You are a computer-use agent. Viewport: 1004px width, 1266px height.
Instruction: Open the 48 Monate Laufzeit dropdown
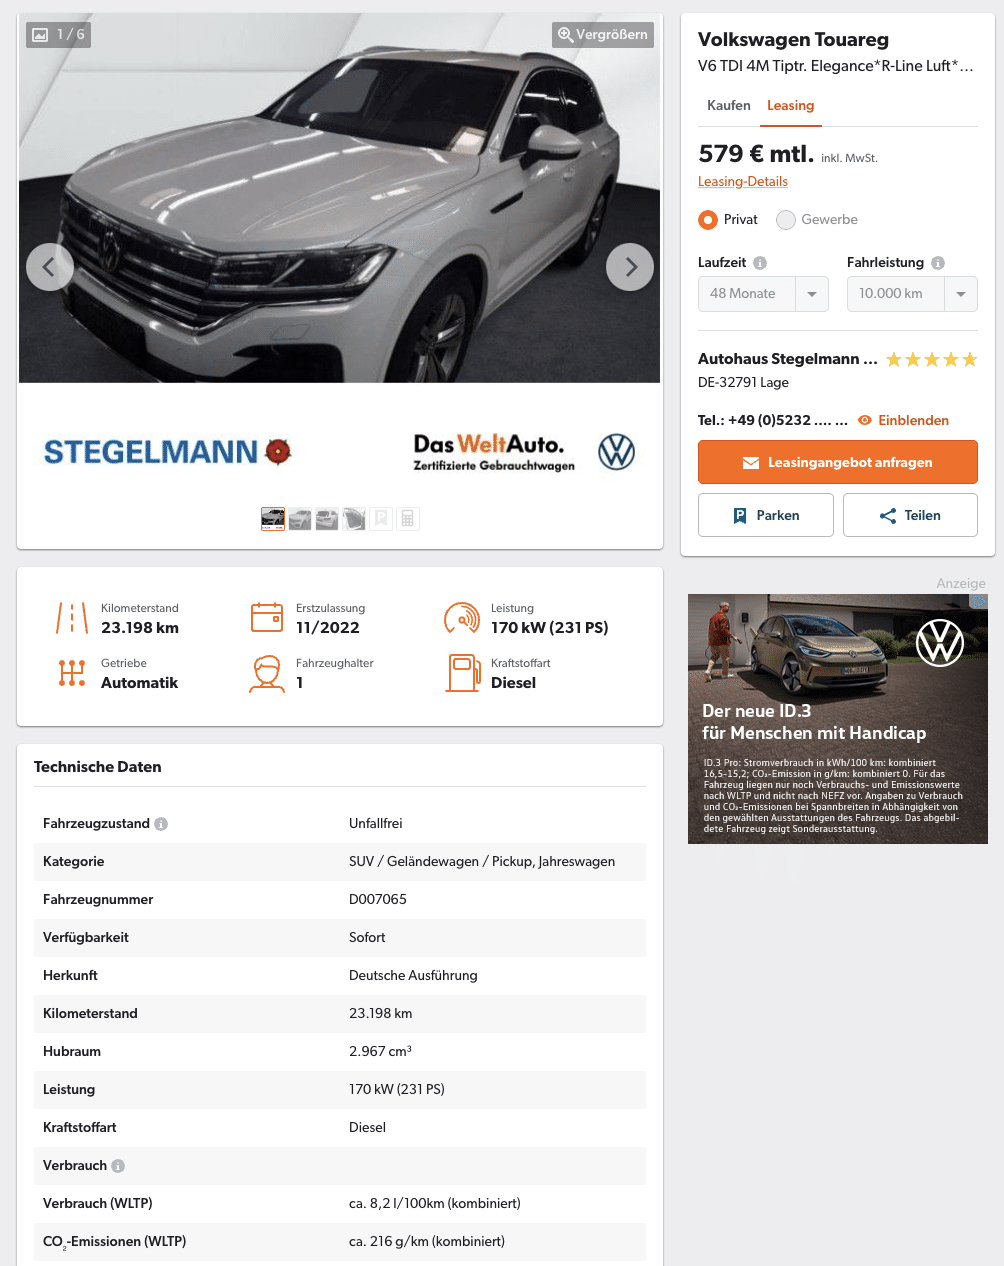[763, 294]
